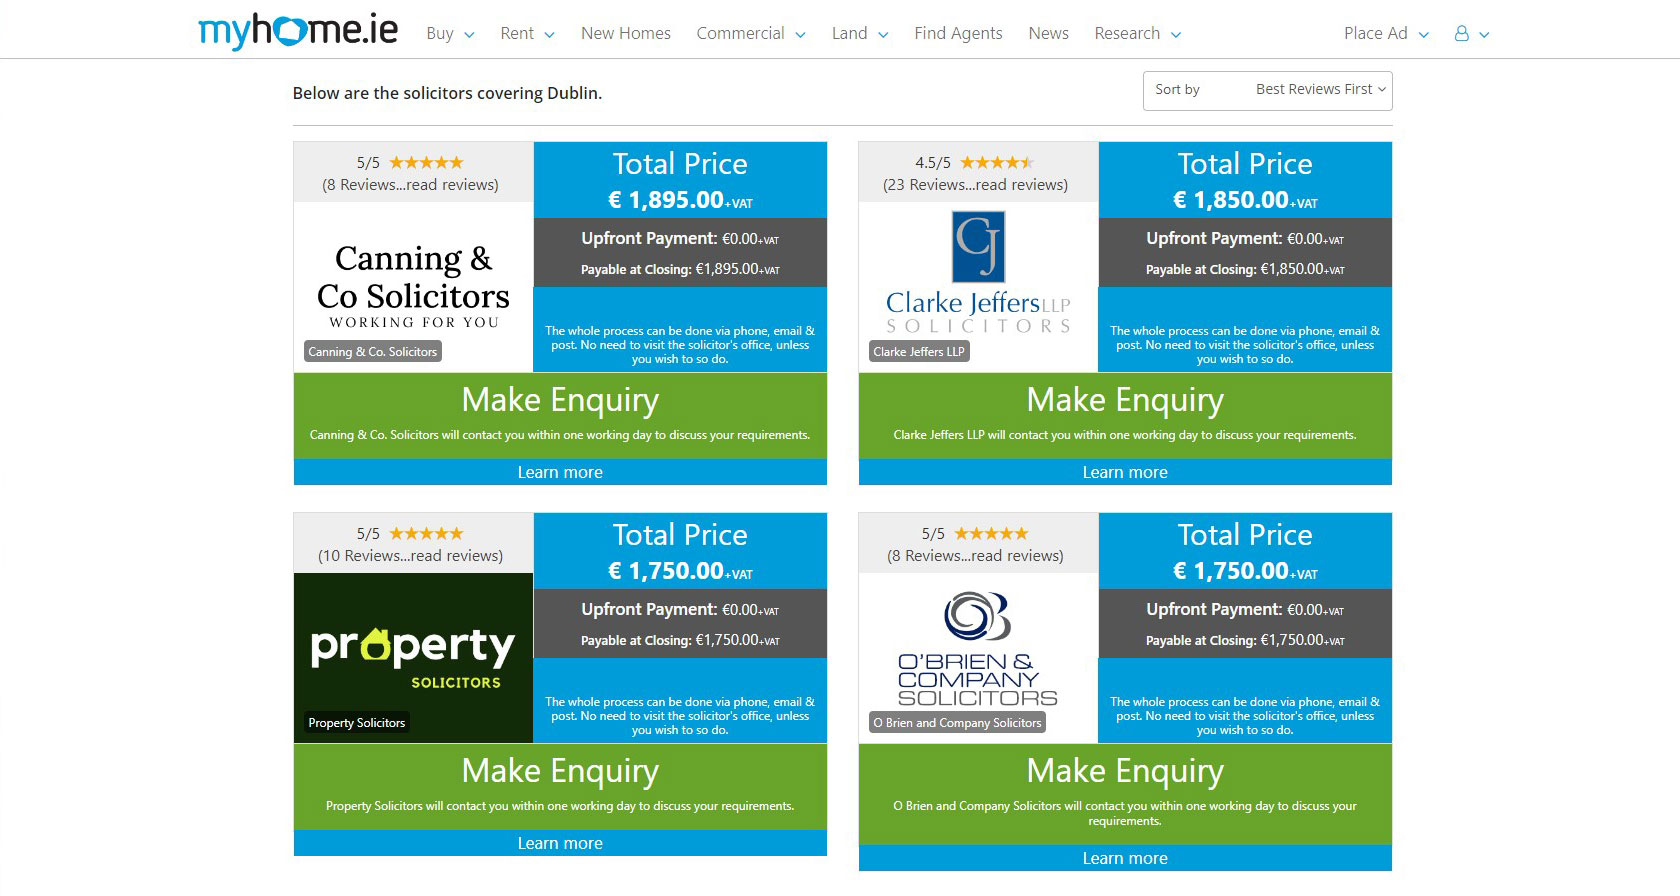Image resolution: width=1680 pixels, height=896 pixels.
Task: Open the Buy menu
Action: click(x=440, y=33)
